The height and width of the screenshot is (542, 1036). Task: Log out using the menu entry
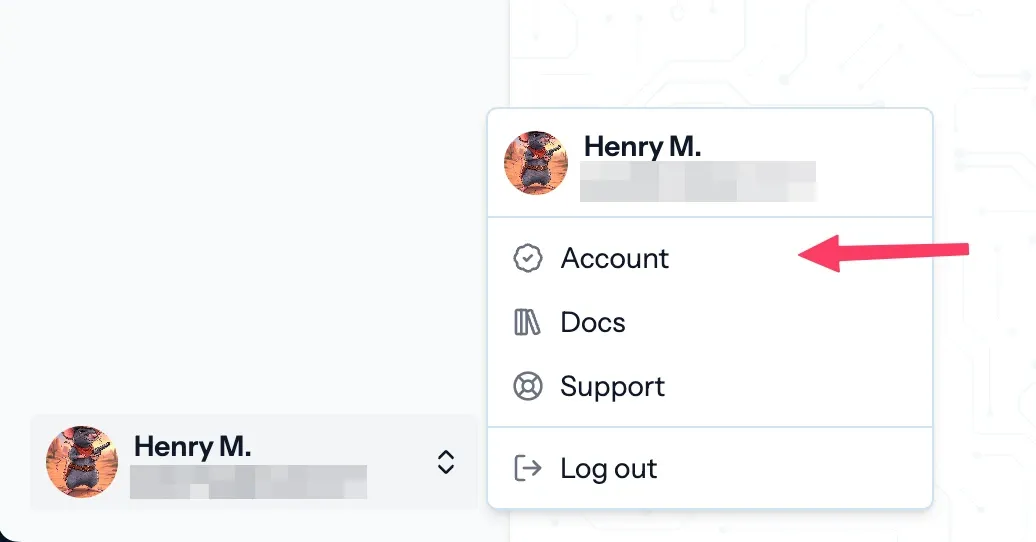(x=608, y=468)
